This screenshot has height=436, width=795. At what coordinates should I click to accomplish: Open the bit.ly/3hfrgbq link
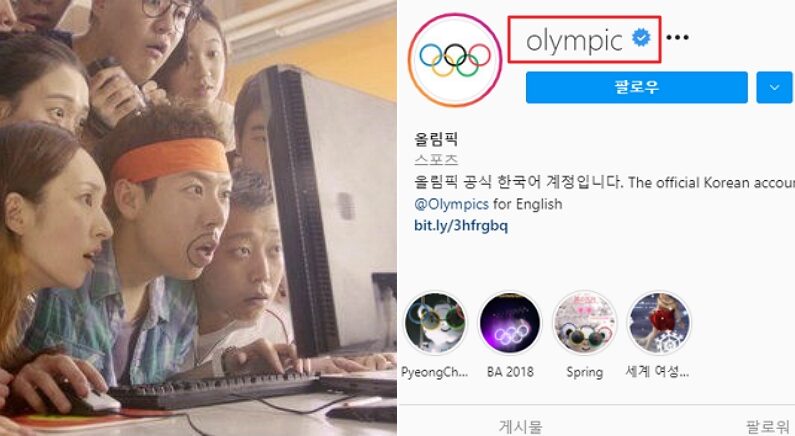click(x=461, y=225)
